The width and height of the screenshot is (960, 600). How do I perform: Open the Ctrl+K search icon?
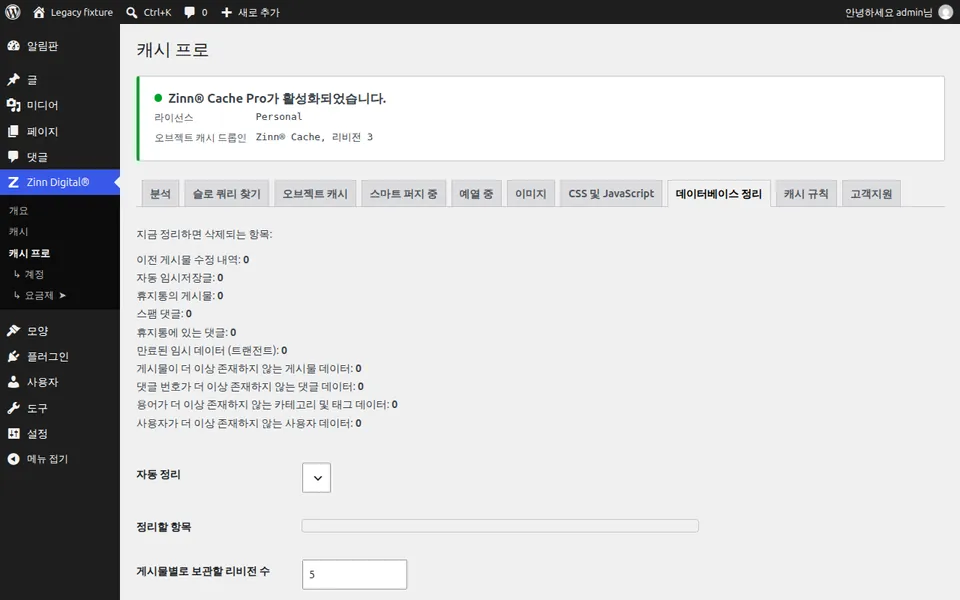132,12
